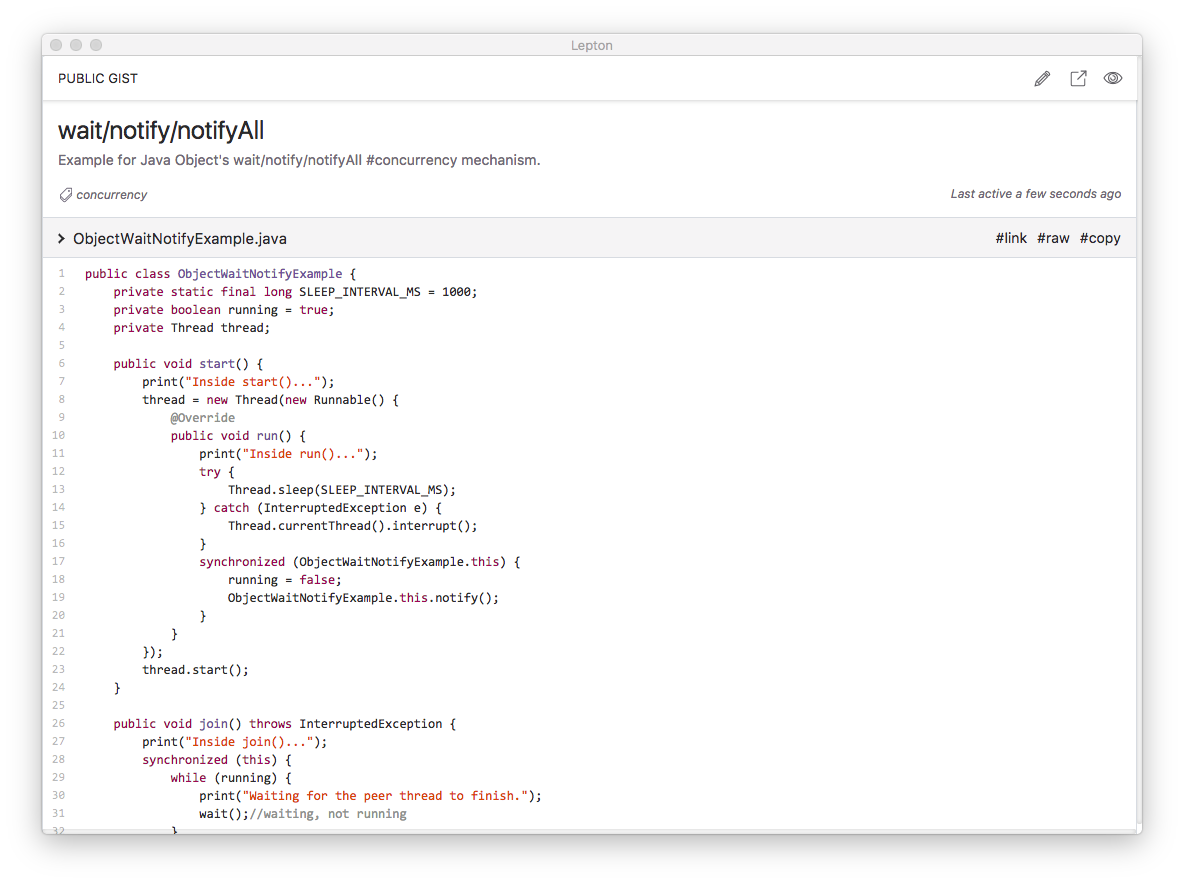Click the 'public void run() {' line
The width and height of the screenshot is (1184, 884).
238,436
